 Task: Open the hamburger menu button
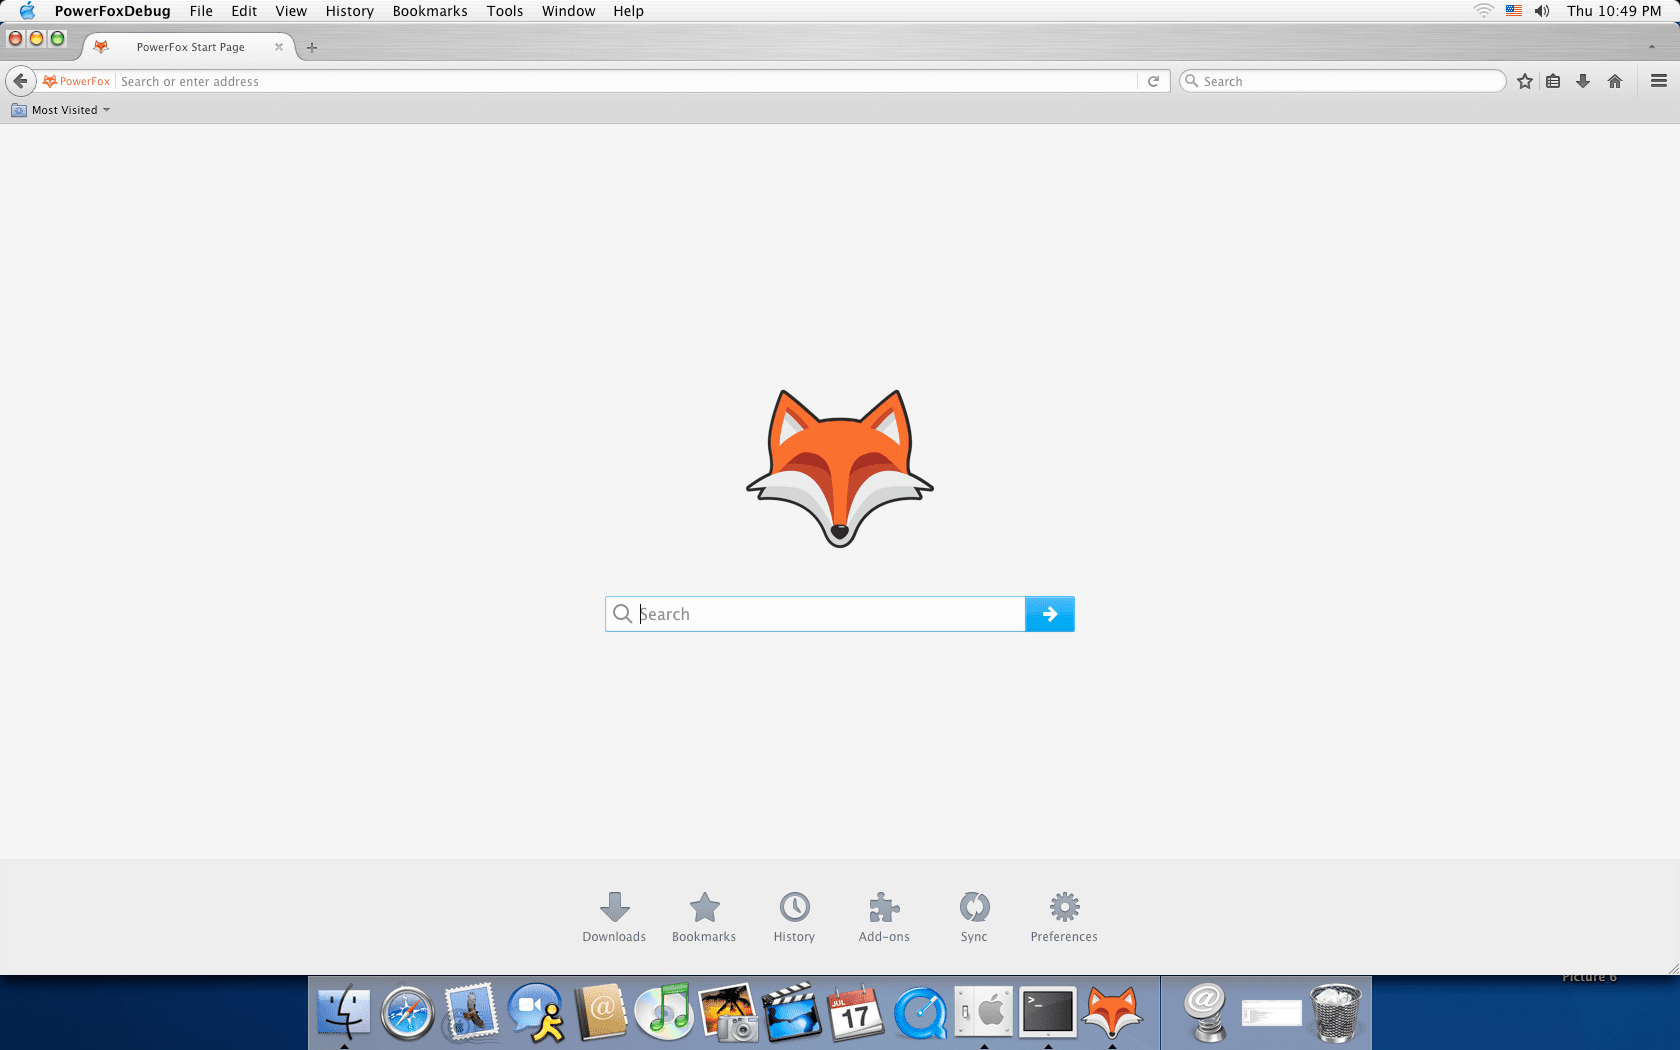pyautogui.click(x=1659, y=81)
